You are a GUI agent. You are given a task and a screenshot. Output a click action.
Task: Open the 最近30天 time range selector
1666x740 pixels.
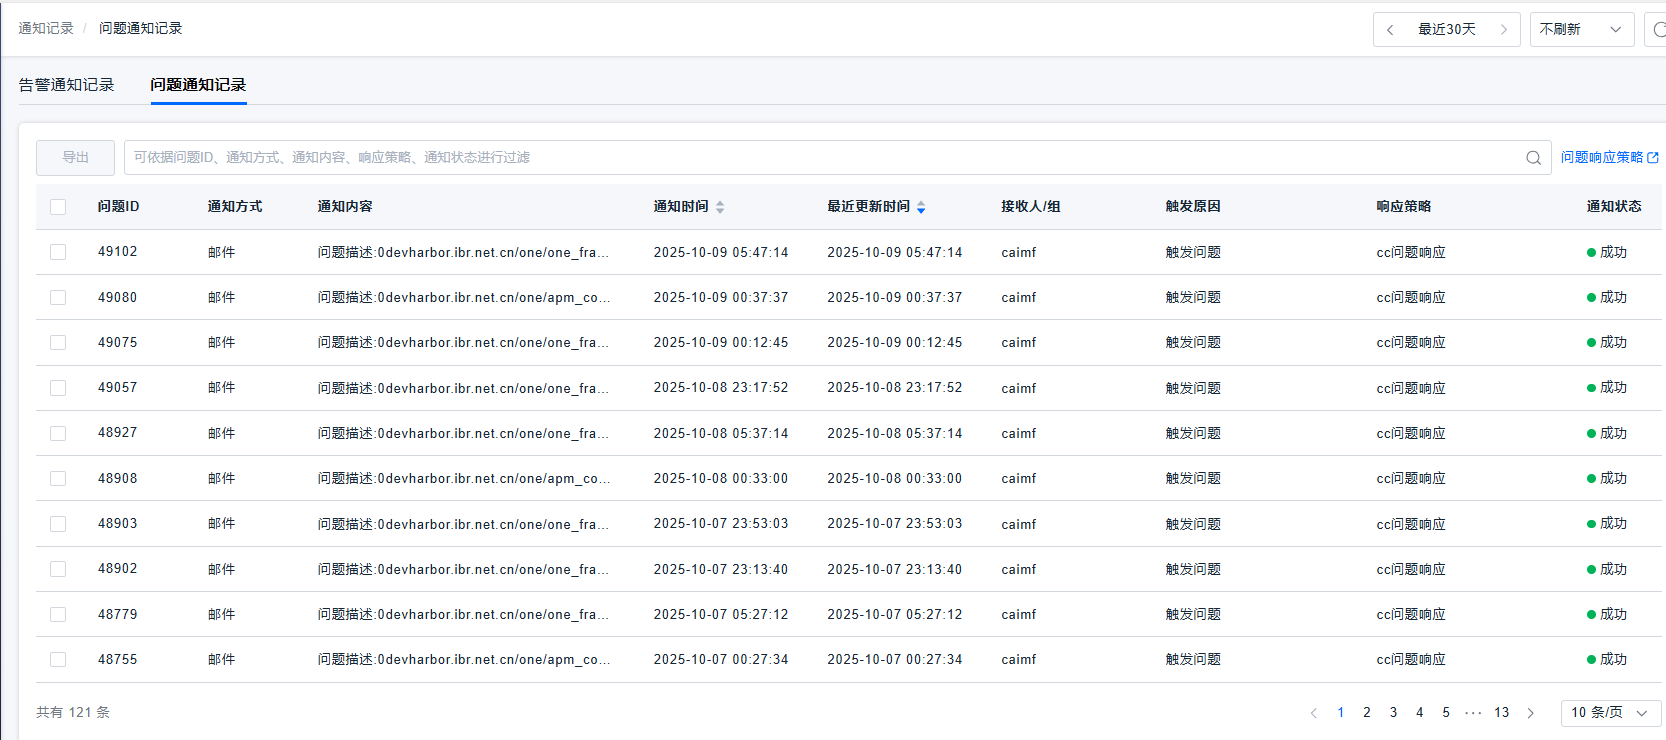pos(1446,30)
